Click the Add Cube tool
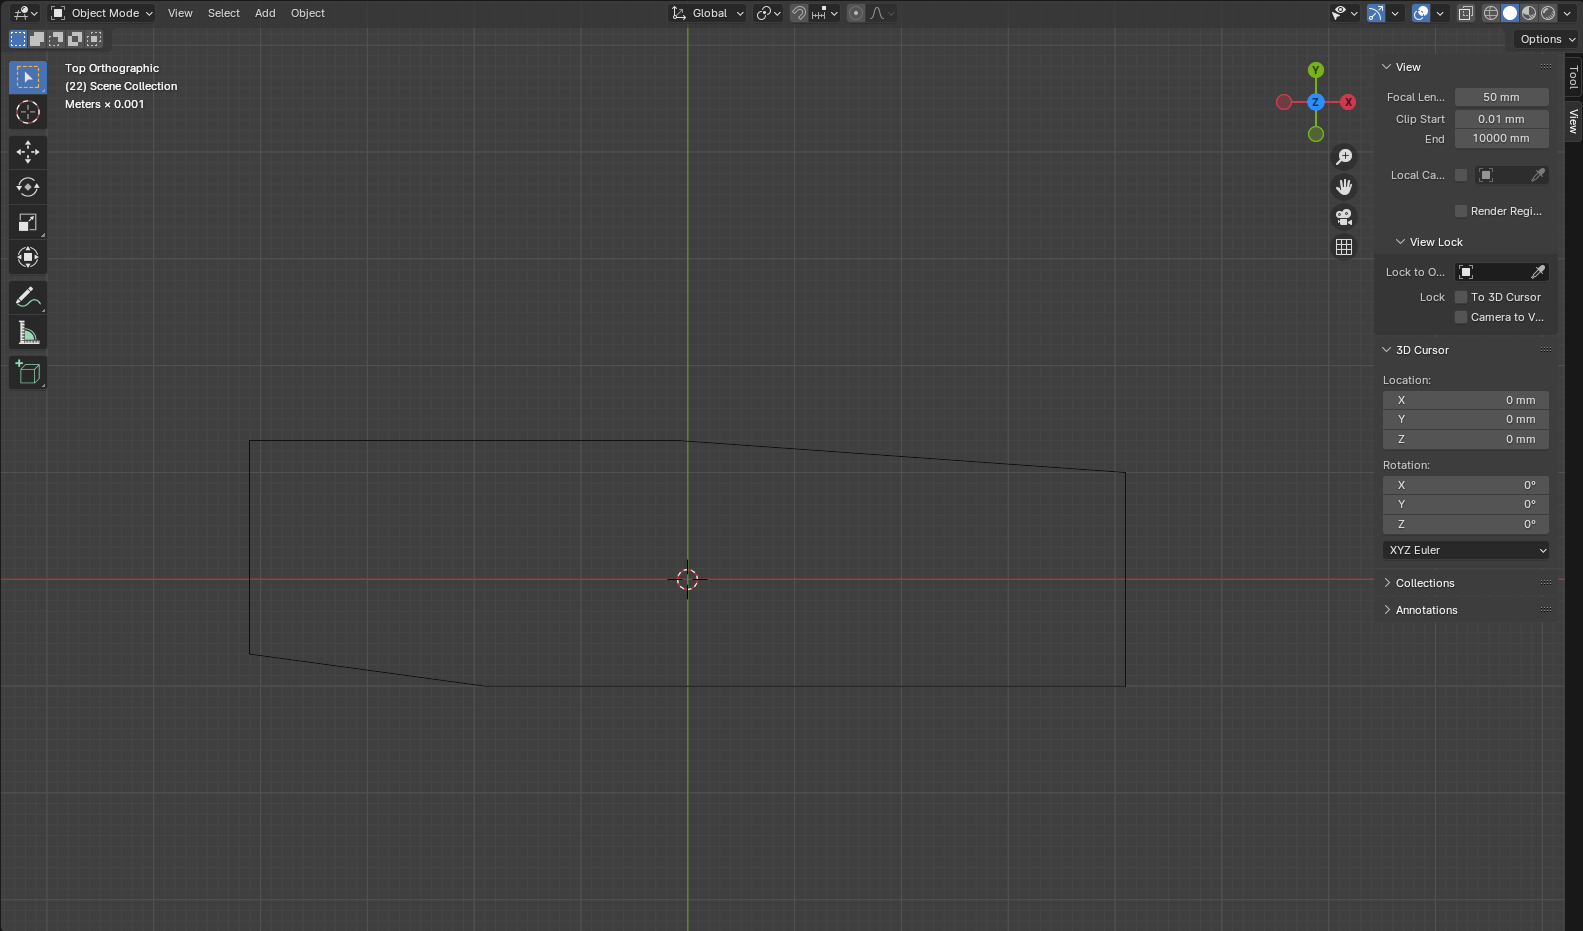 coord(28,373)
